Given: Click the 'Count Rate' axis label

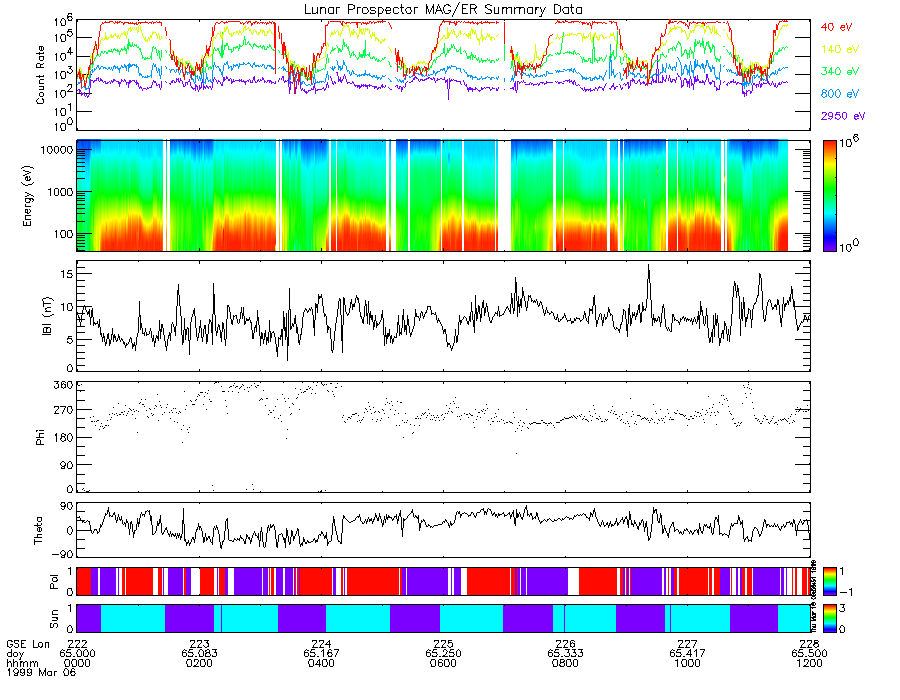Looking at the screenshot, I should 40,75.
